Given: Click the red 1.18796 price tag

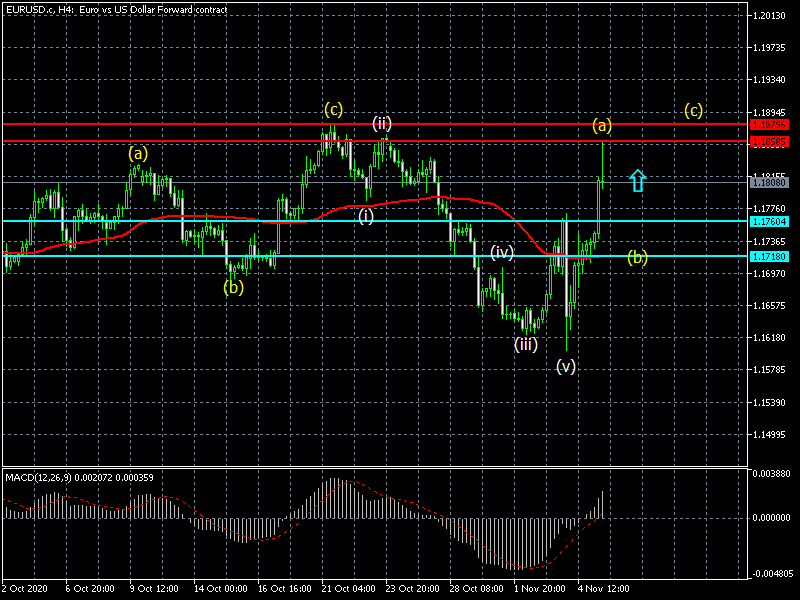Looking at the screenshot, I should point(771,124).
